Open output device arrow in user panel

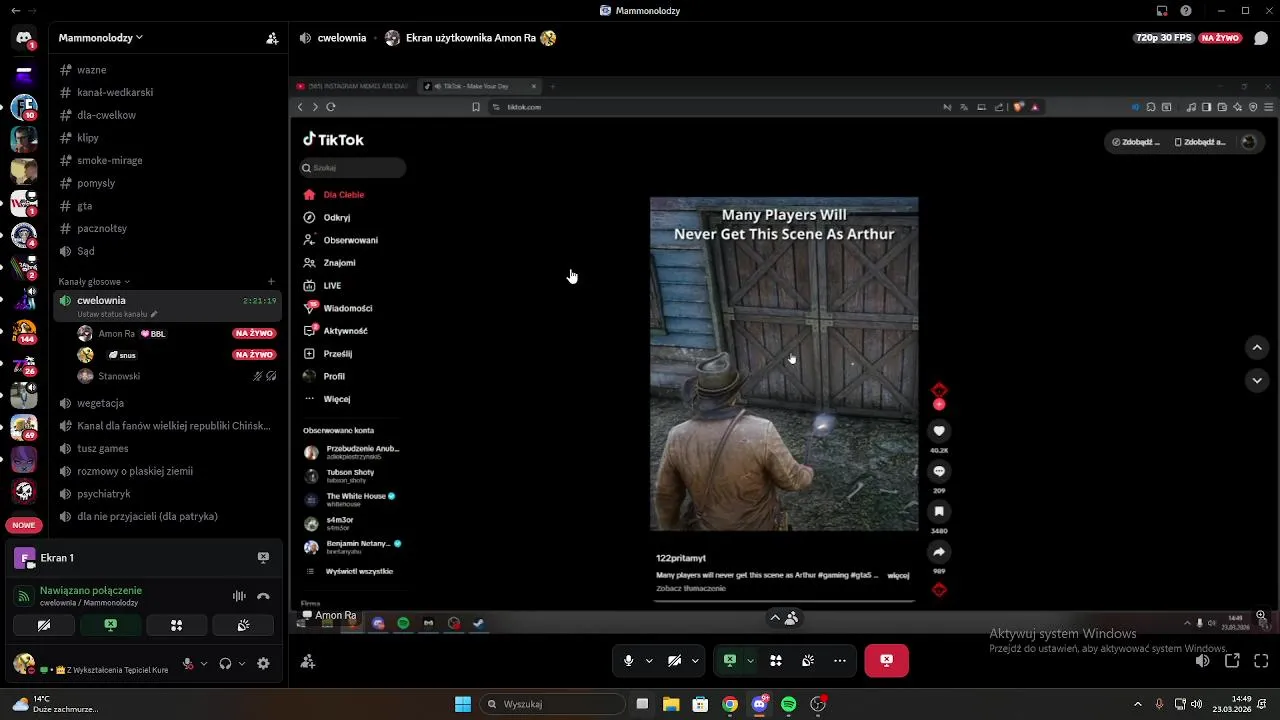tap(242, 663)
